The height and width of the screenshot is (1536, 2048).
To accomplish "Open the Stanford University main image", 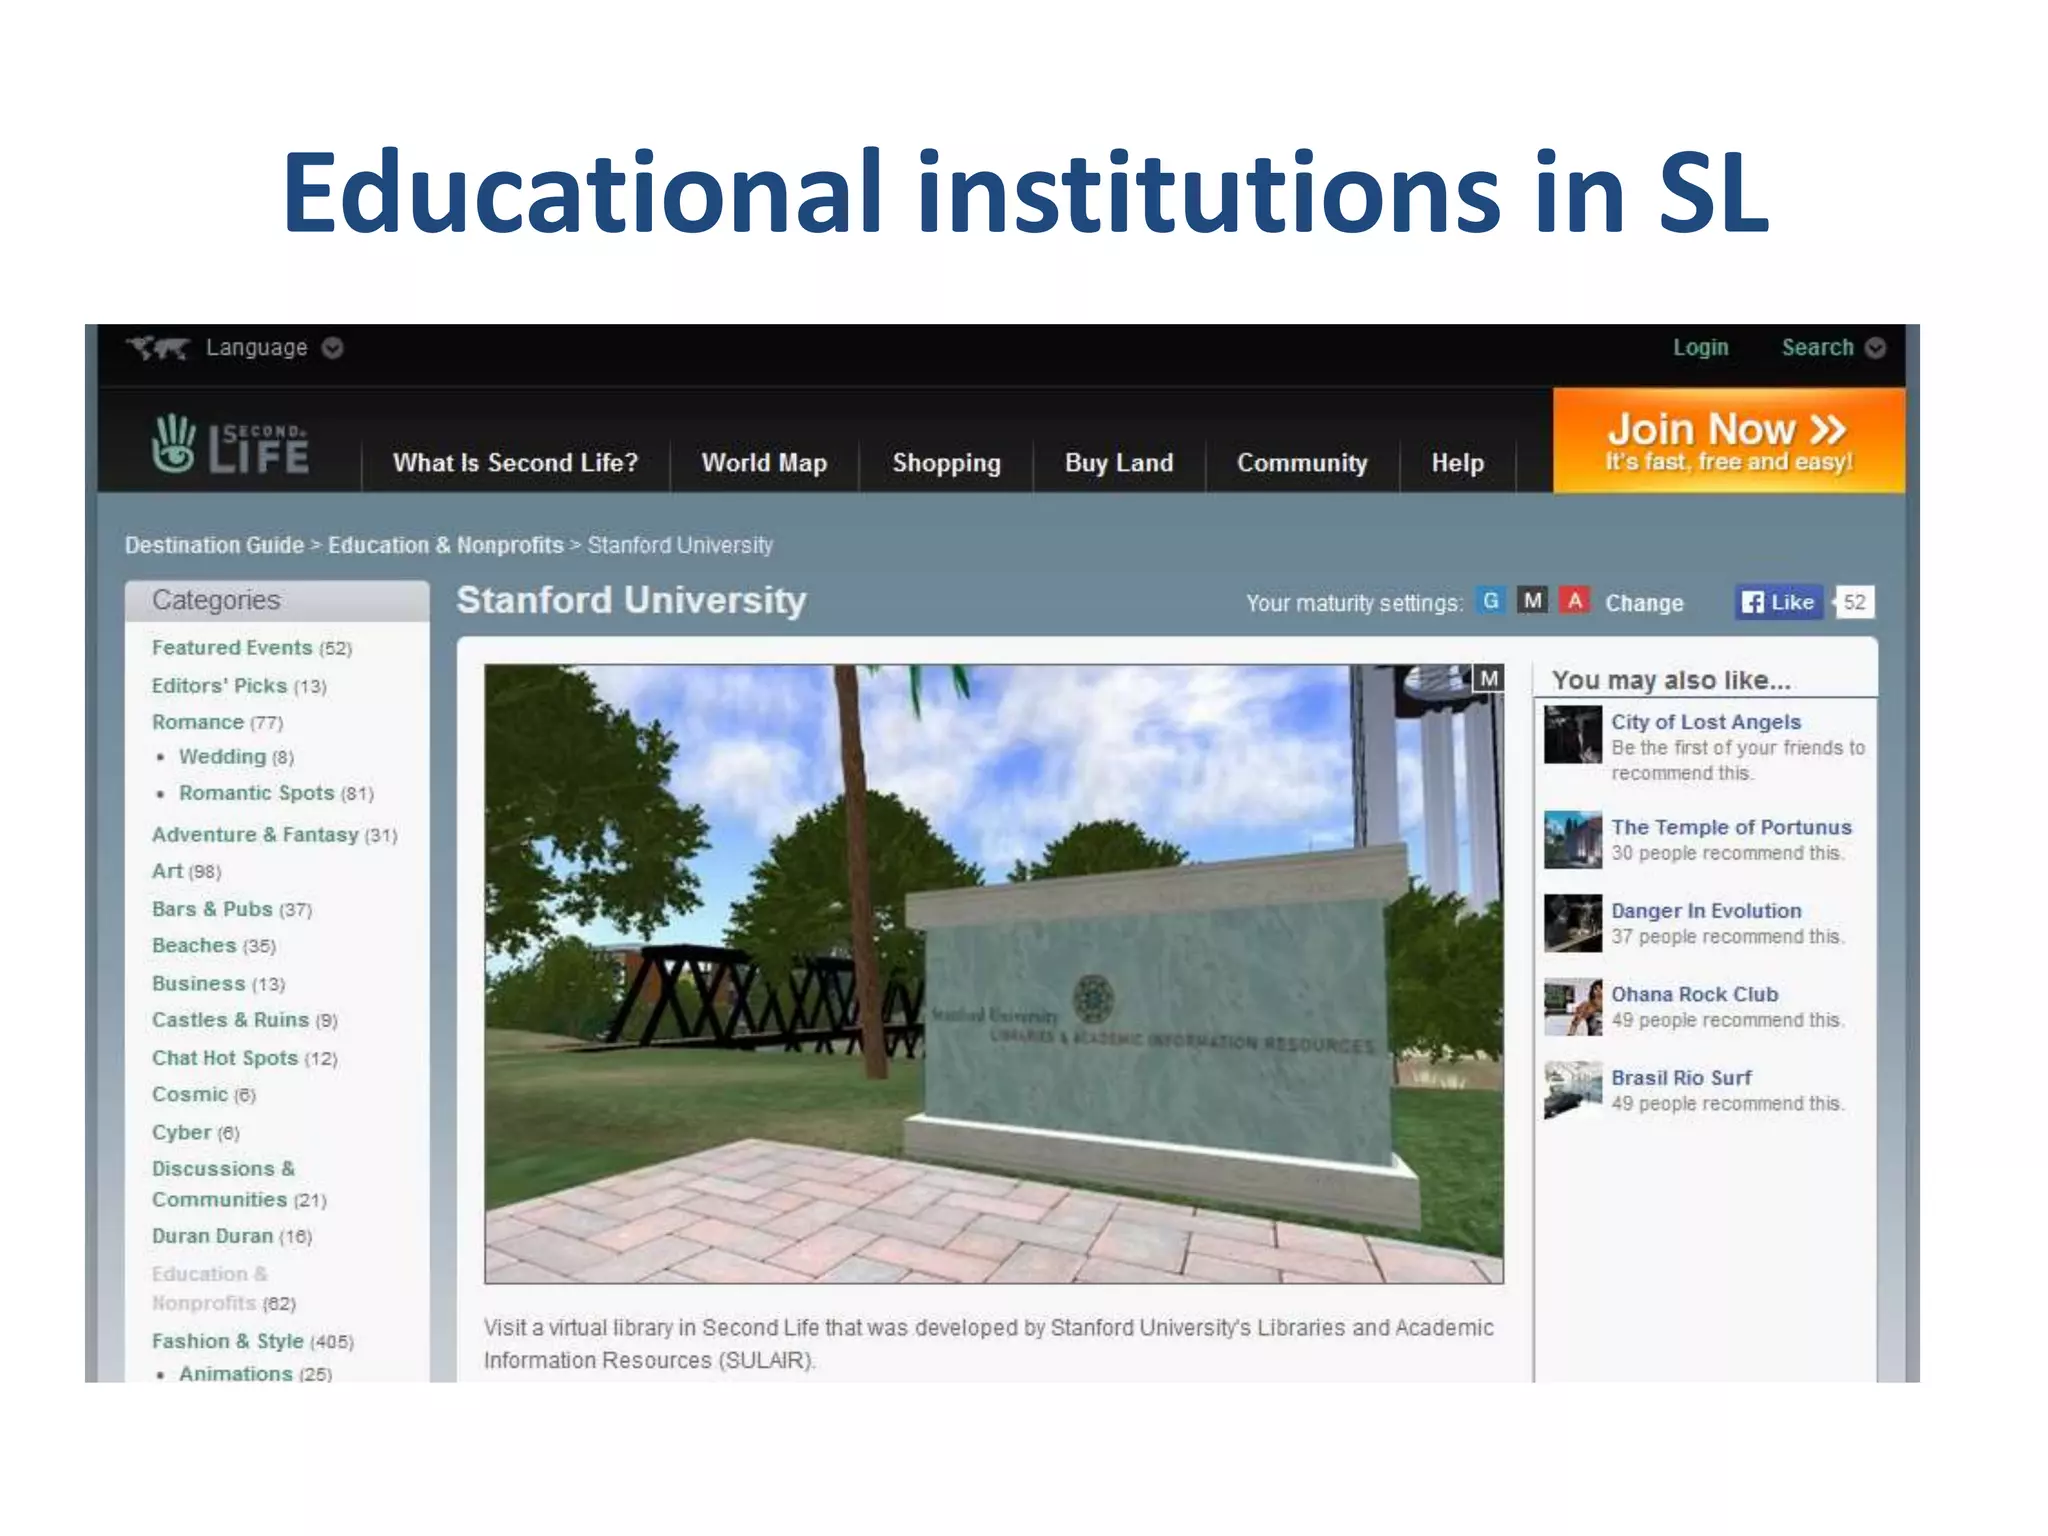I will tap(994, 973).
